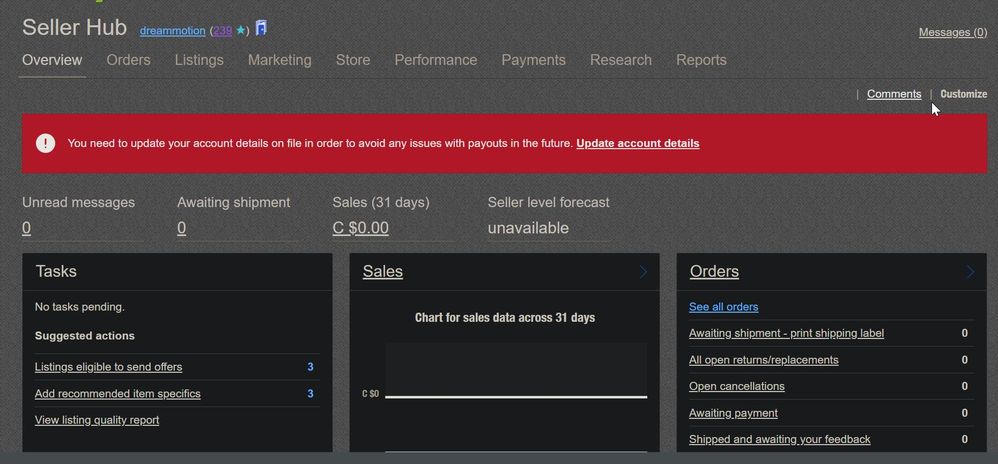Open Awaiting shipment - print shipping label

point(786,334)
